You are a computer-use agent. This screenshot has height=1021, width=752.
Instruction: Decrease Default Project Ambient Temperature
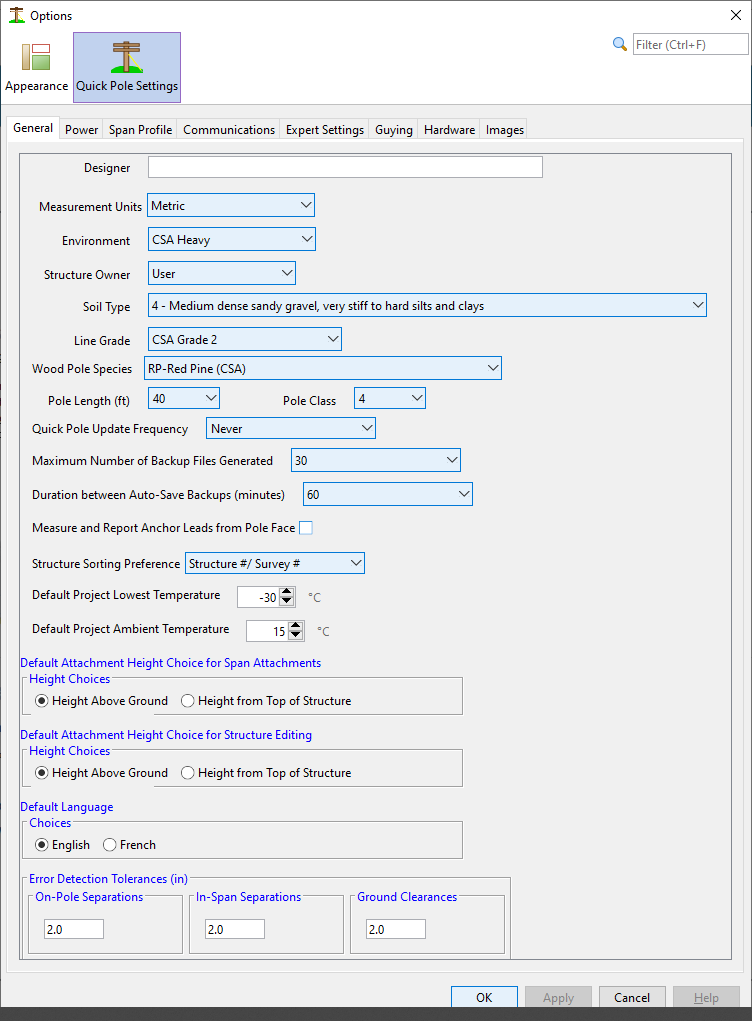296,636
